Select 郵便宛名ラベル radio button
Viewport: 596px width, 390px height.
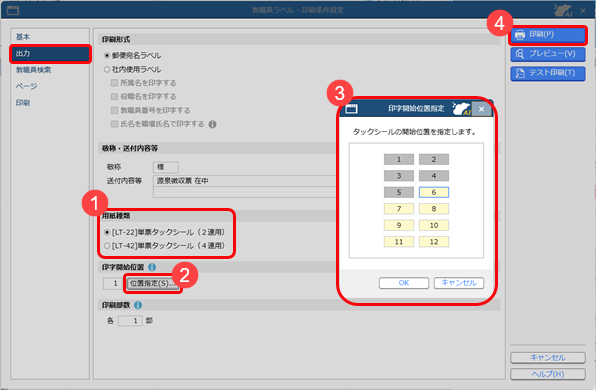tap(107, 56)
